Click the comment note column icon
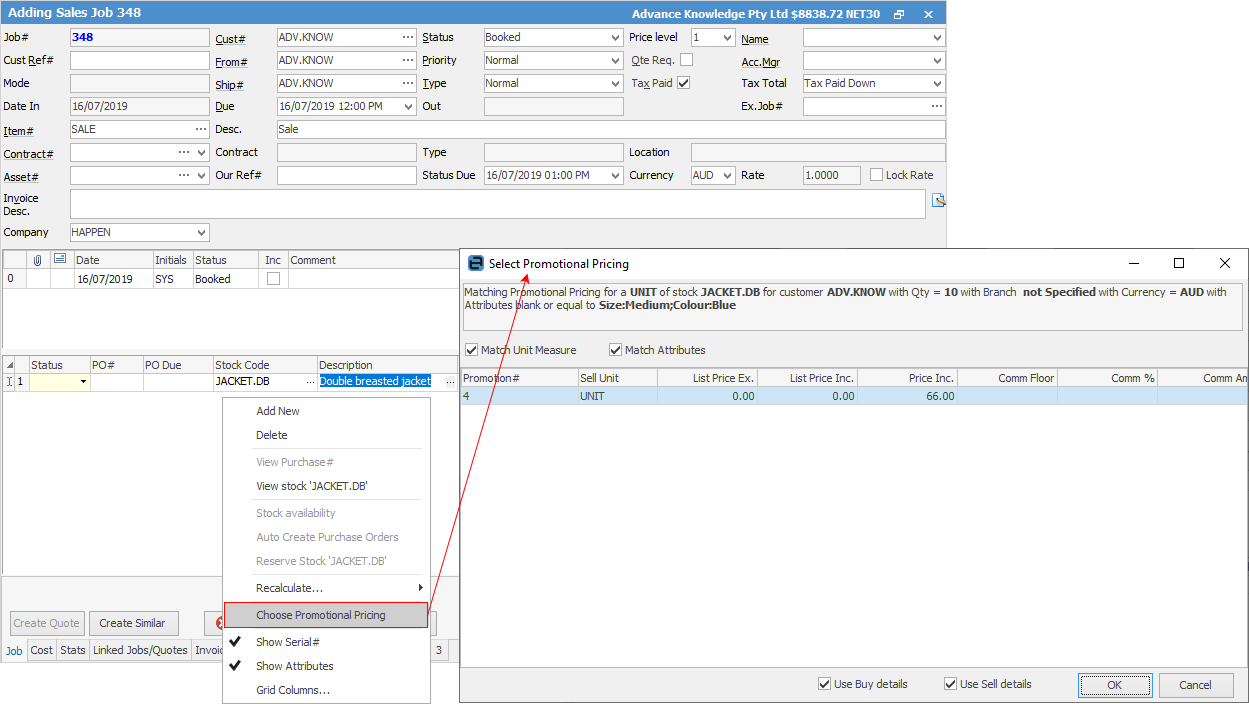 [x=60, y=260]
